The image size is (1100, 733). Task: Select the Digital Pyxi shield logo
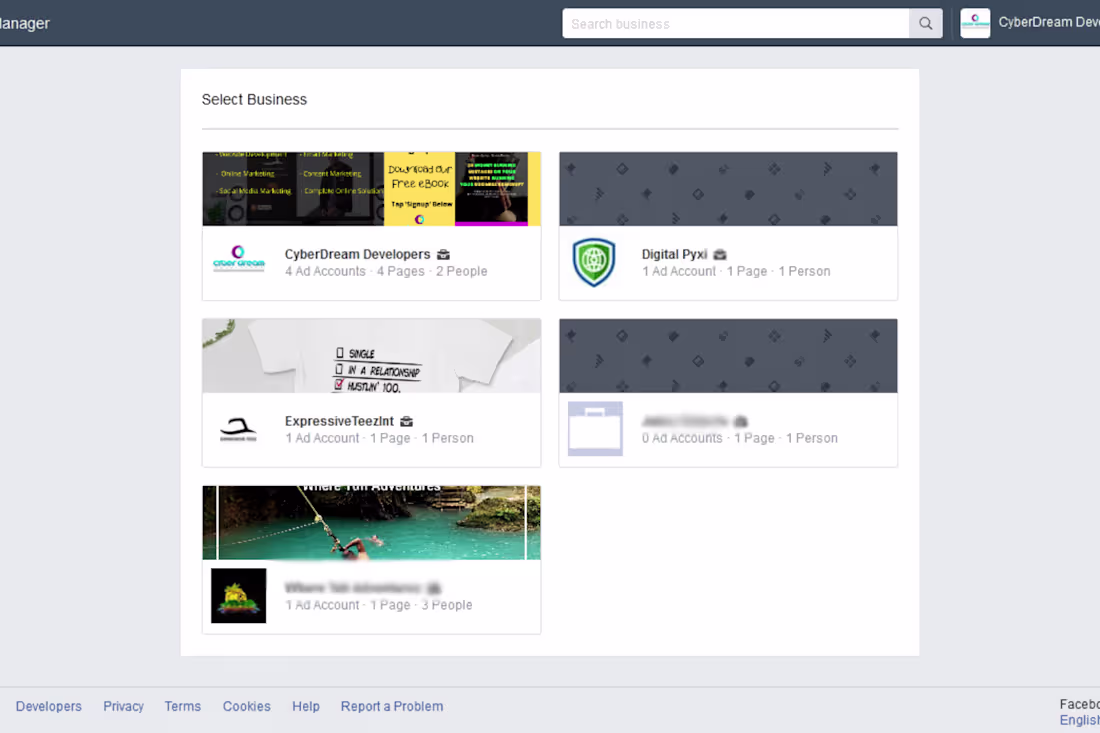[594, 259]
